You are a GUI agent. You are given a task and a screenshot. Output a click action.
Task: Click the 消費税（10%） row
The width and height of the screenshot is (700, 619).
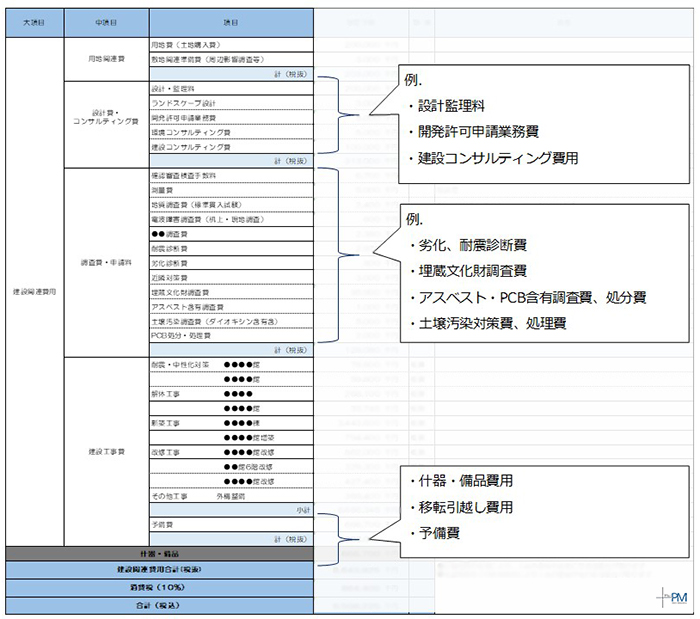pyautogui.click(x=160, y=588)
